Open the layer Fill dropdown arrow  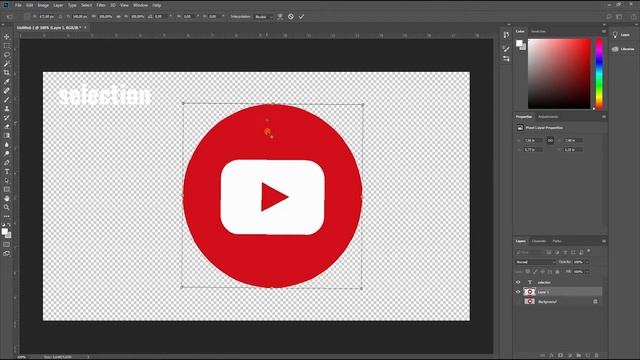point(587,272)
